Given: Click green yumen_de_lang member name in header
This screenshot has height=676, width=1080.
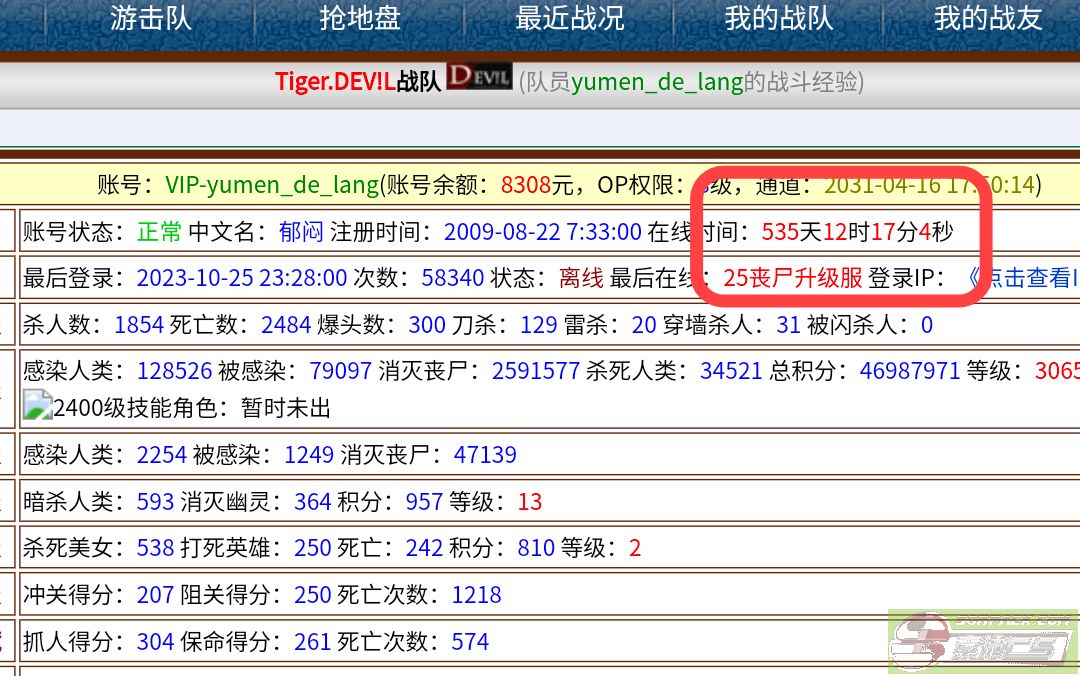Looking at the screenshot, I should click(657, 82).
